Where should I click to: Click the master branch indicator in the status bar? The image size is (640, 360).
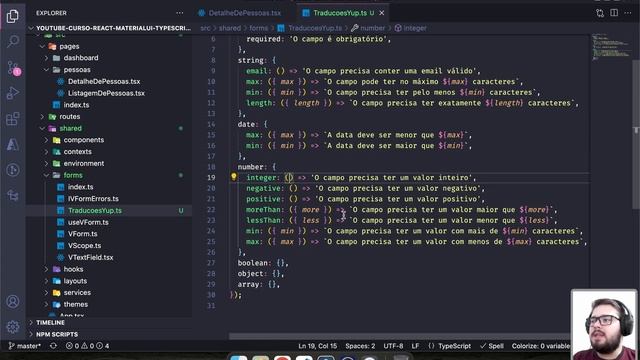tap(24, 346)
